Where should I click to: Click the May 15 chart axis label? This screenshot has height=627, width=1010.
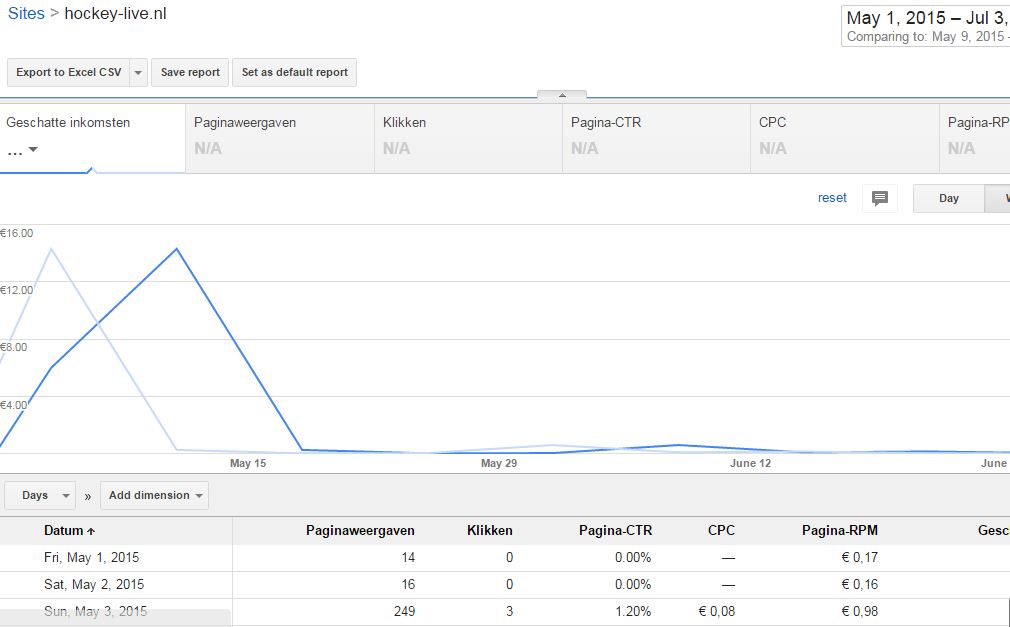(x=248, y=463)
